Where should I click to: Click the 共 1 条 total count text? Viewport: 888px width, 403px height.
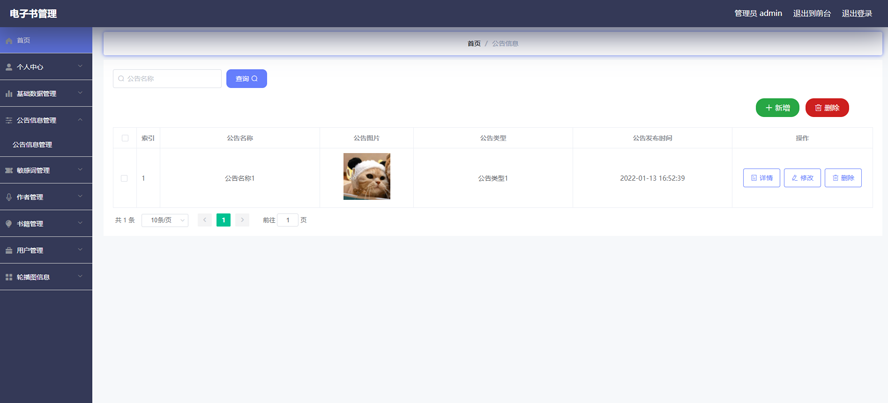[125, 220]
